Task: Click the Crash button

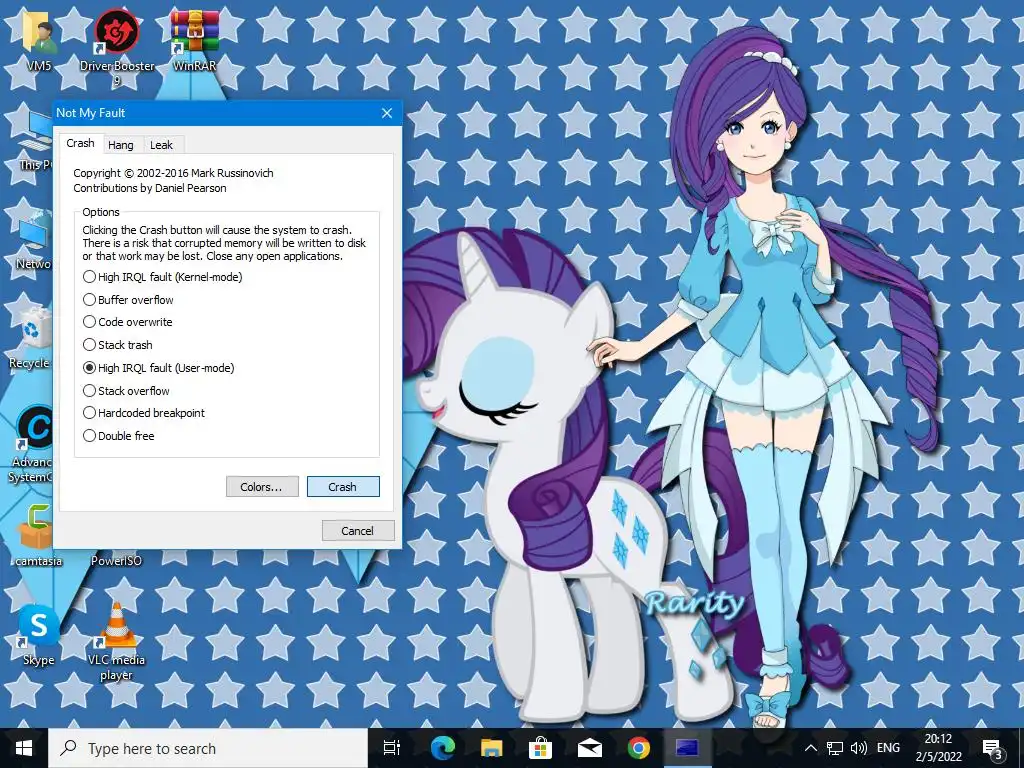Action: 343,487
